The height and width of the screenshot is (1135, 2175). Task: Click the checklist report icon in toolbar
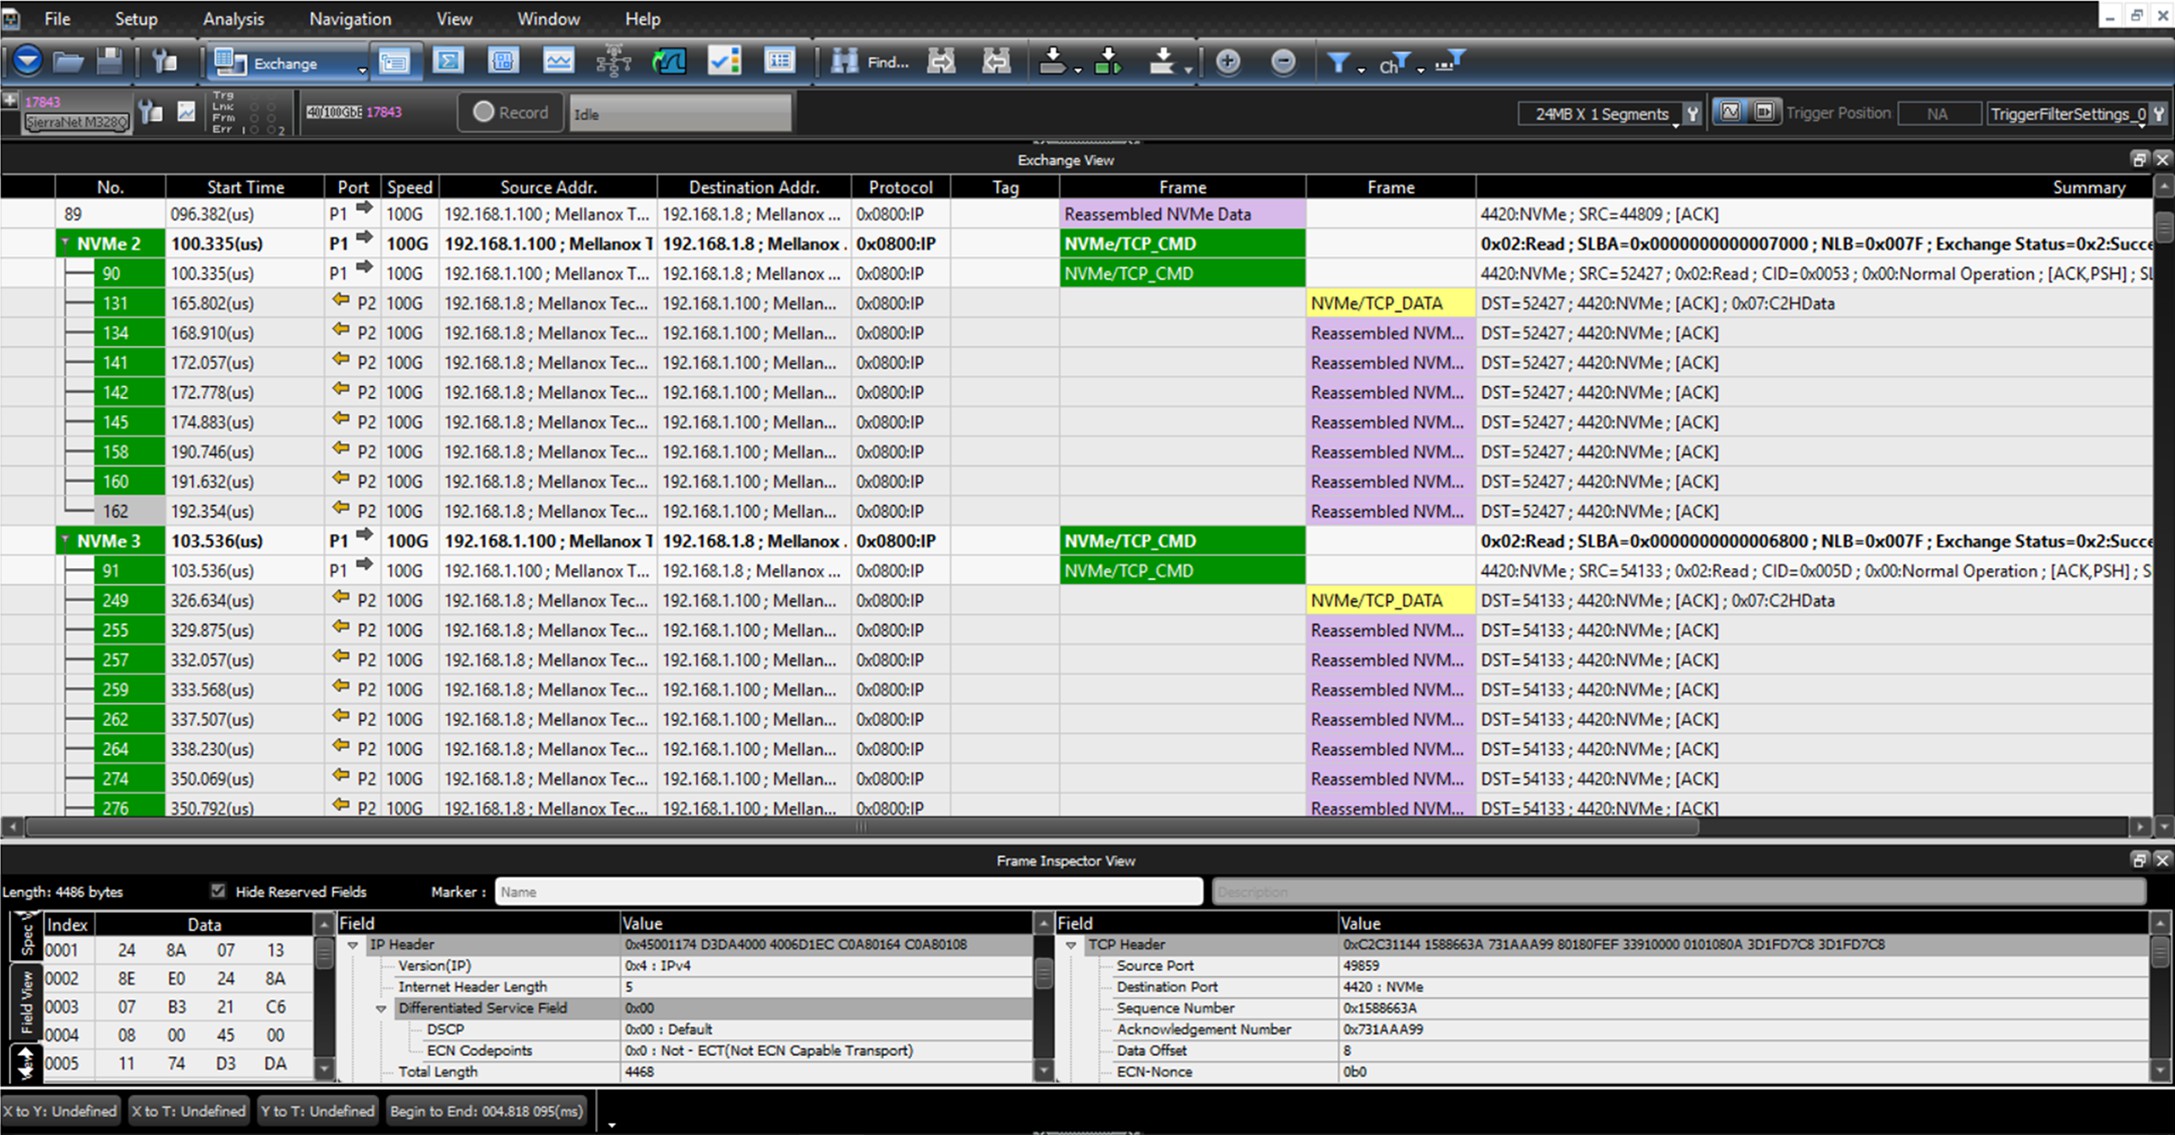724,62
